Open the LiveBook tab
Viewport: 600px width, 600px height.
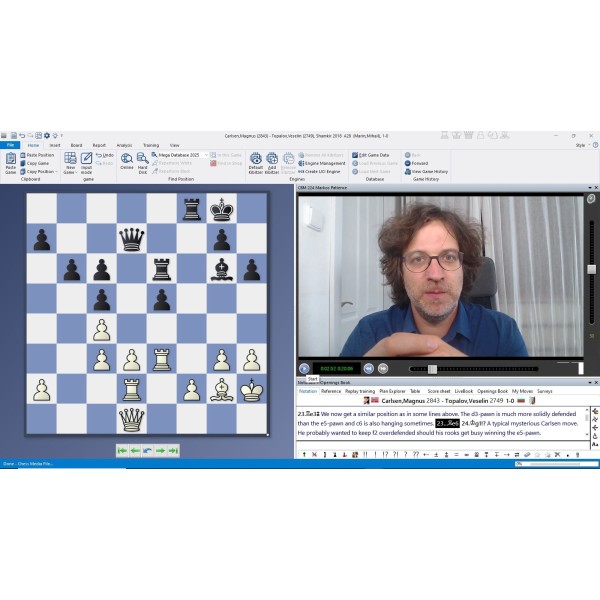click(464, 391)
